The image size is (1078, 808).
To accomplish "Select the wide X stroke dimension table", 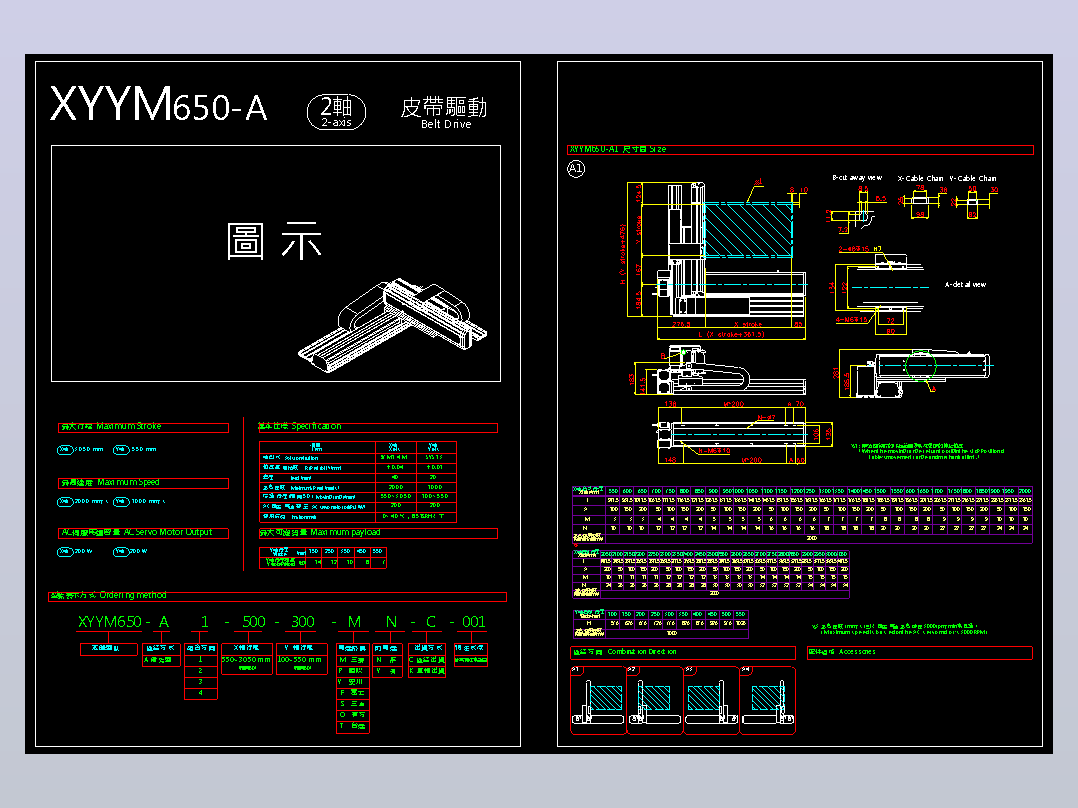I will 802,514.
